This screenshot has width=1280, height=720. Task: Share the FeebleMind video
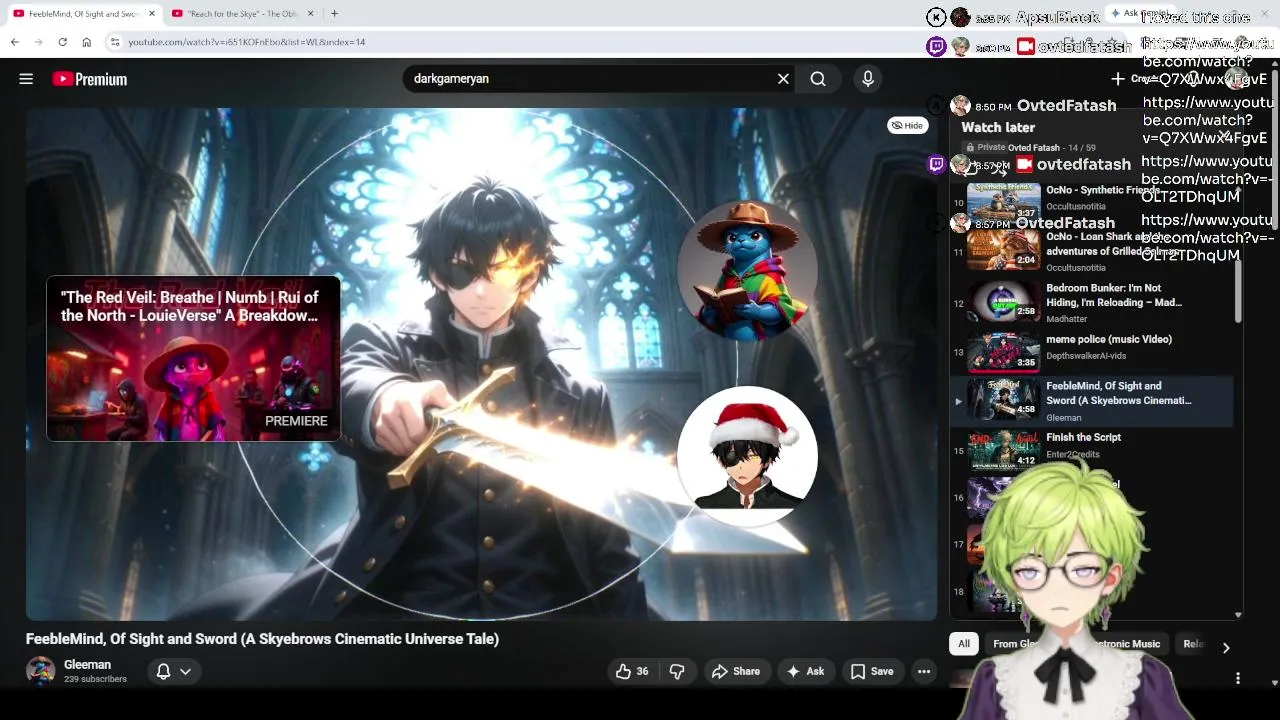[x=736, y=672]
